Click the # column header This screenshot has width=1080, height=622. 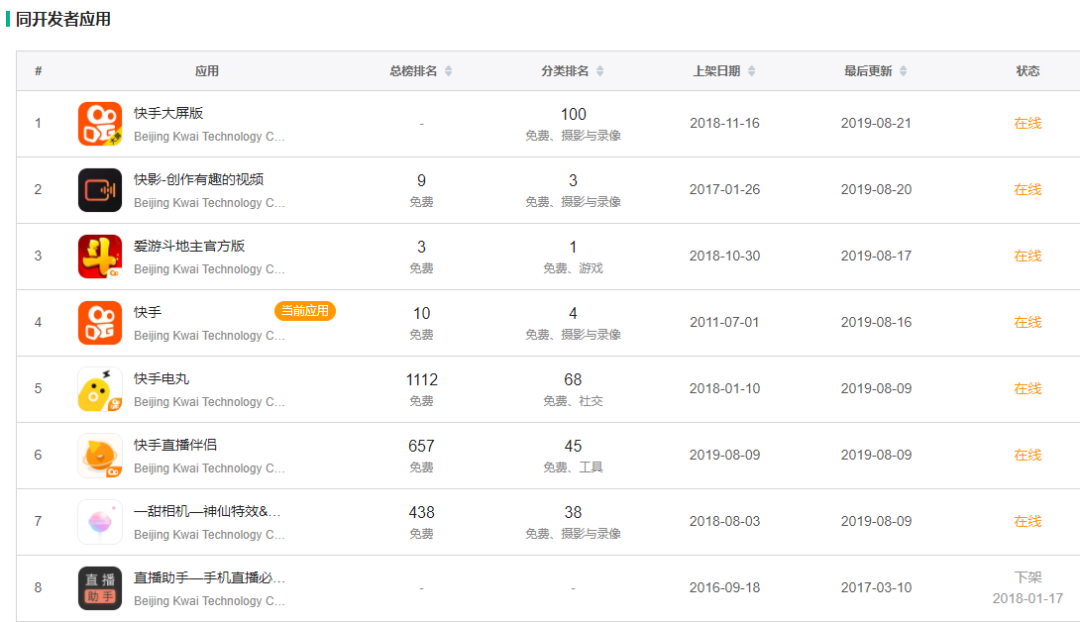tap(38, 71)
